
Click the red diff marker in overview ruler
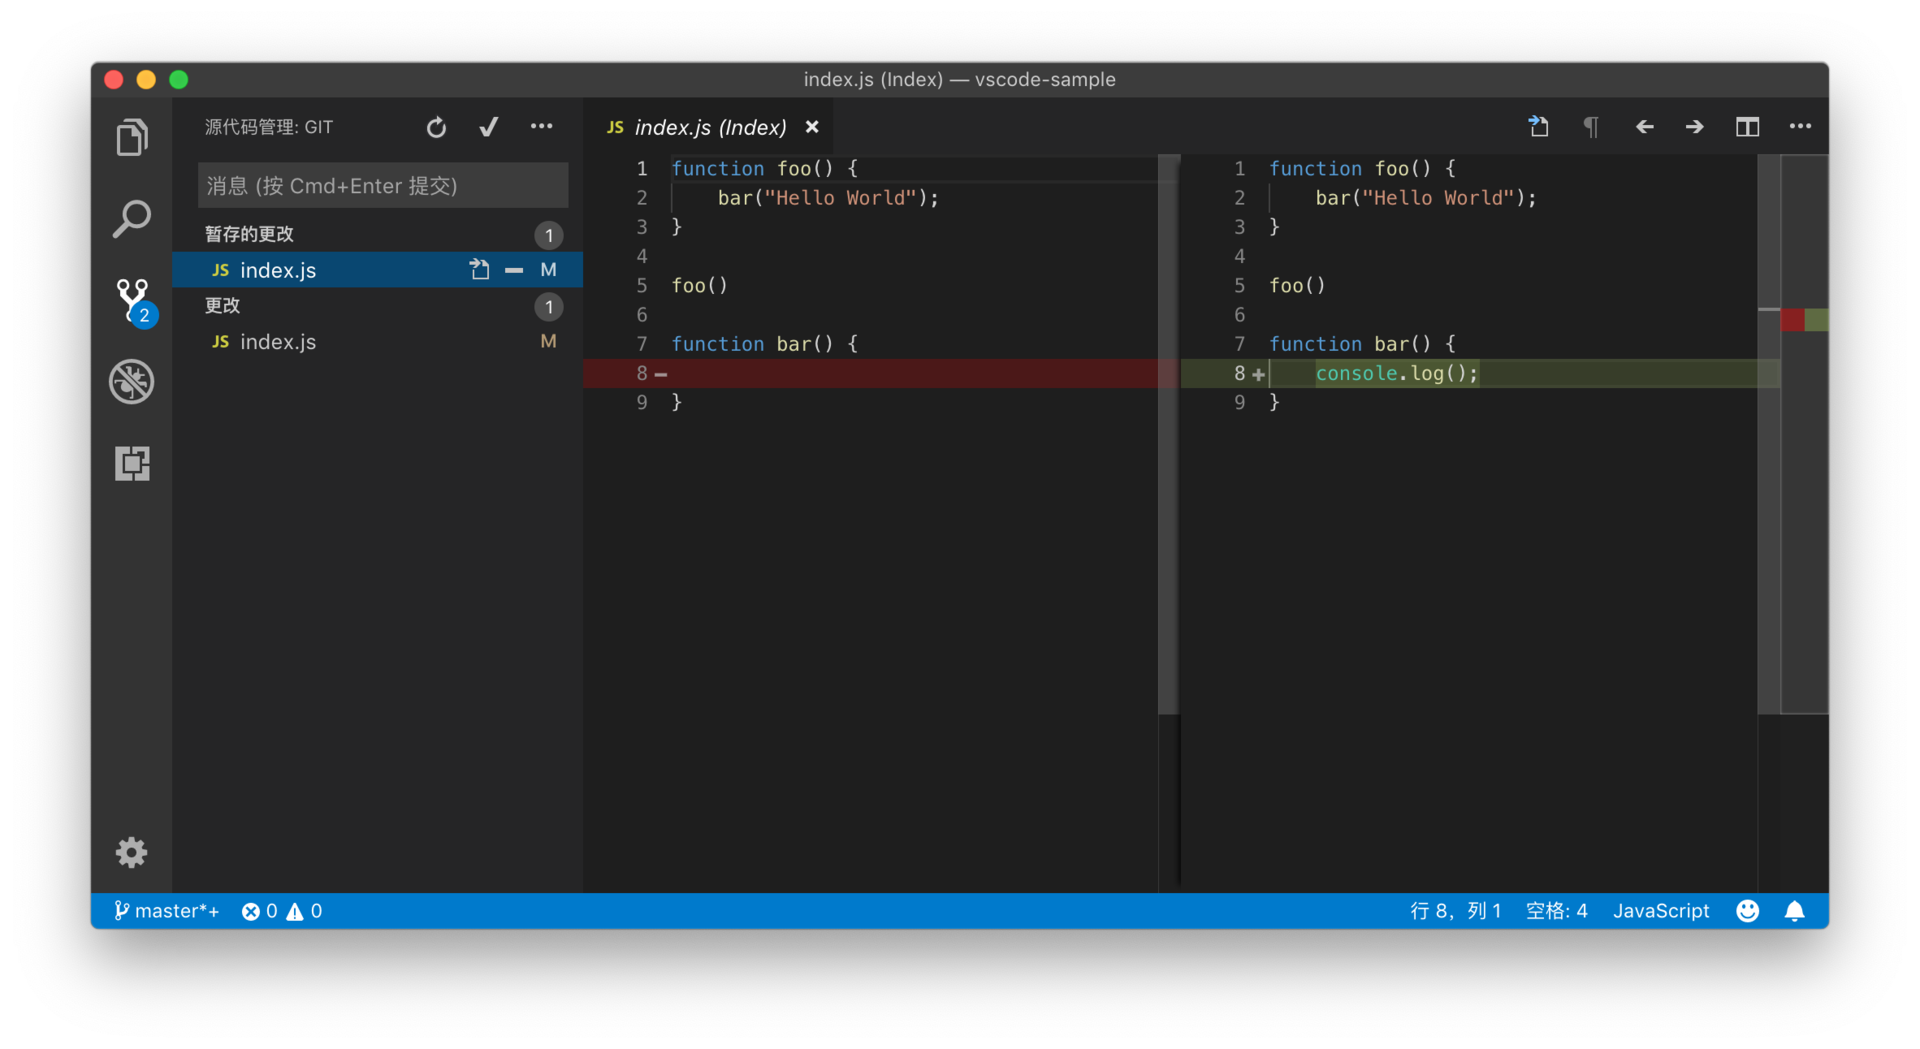point(1792,320)
